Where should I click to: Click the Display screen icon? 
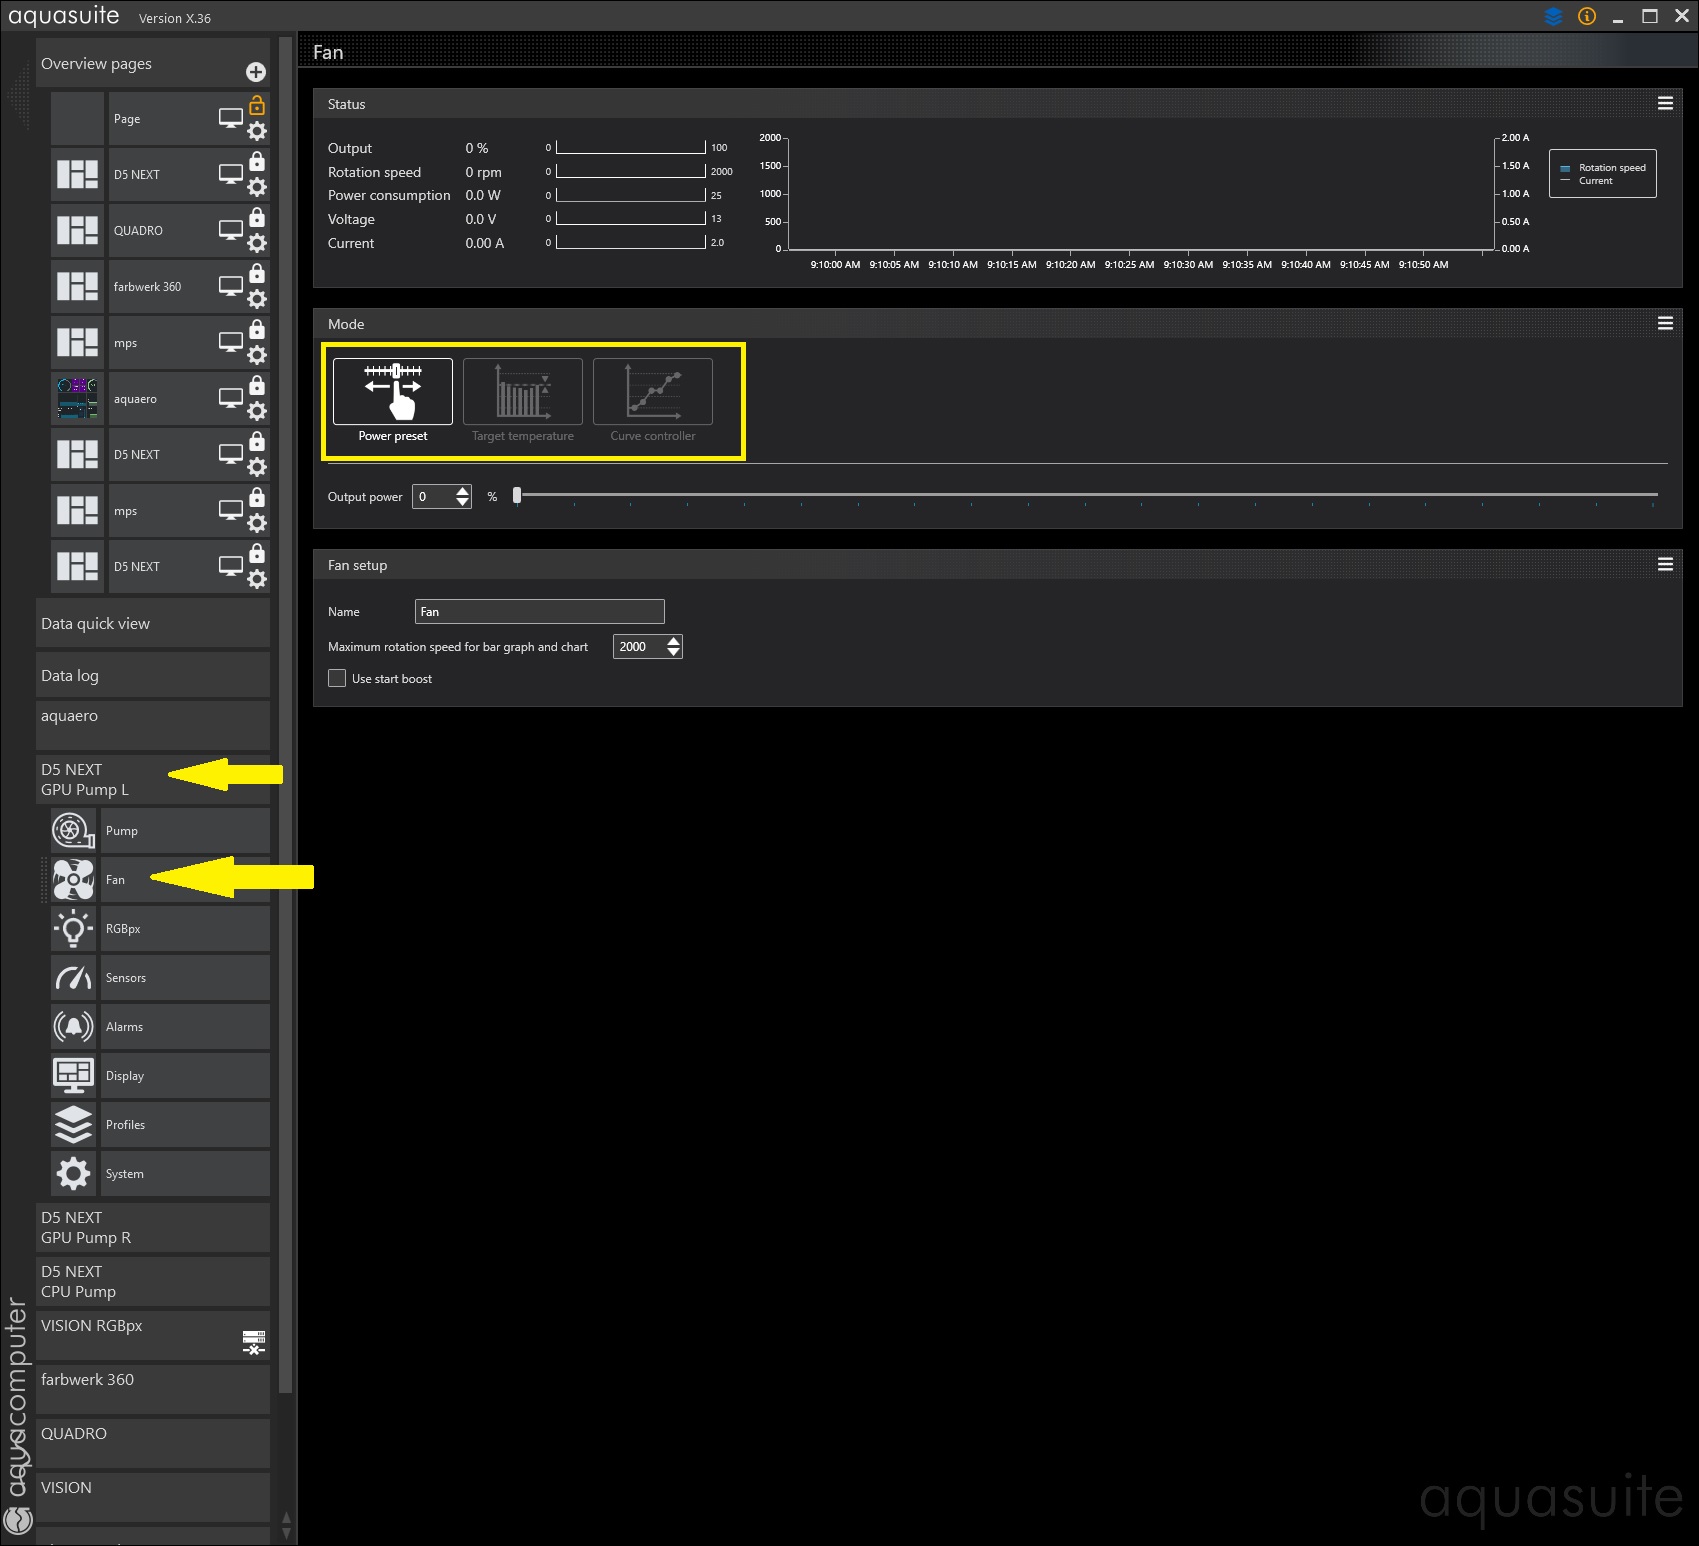(x=73, y=1076)
